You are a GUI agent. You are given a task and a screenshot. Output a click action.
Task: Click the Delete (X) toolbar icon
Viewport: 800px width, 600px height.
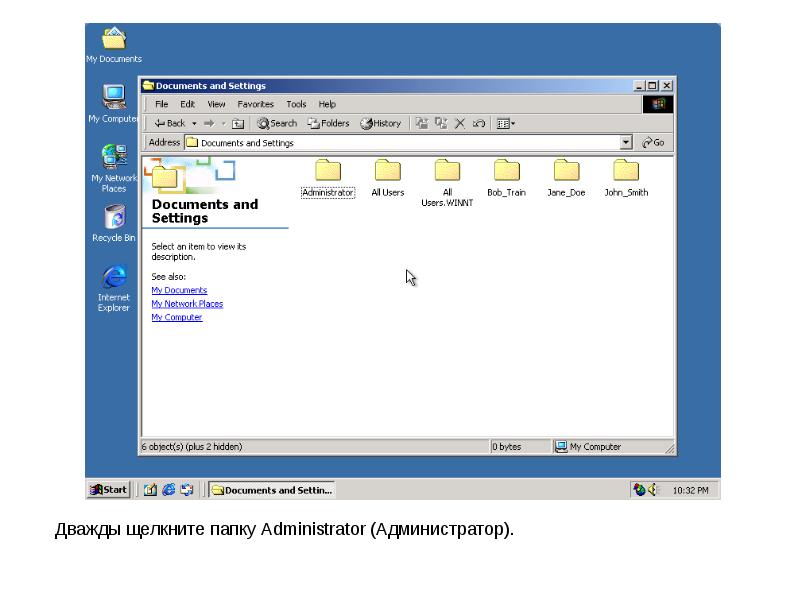point(460,124)
